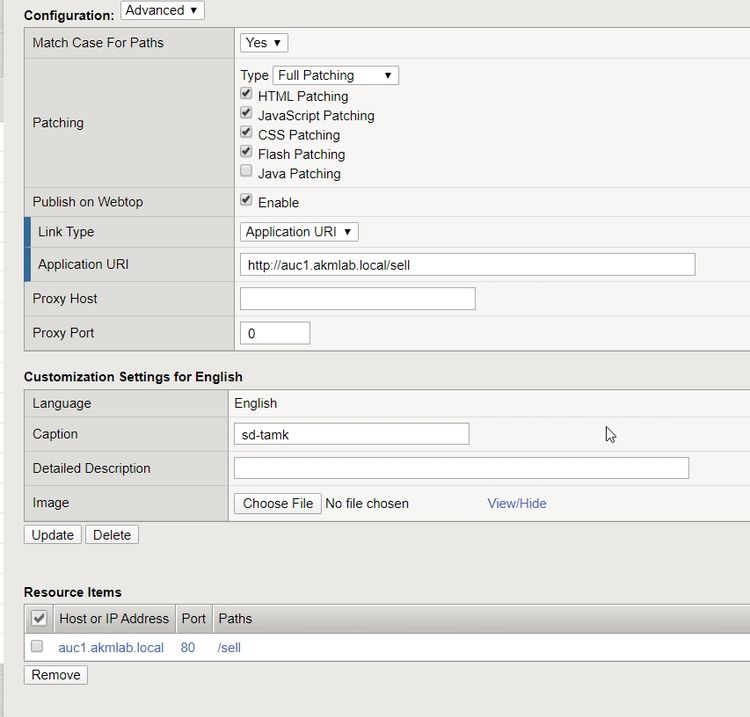
Task: Edit the Caption text field
Action: [351, 434]
